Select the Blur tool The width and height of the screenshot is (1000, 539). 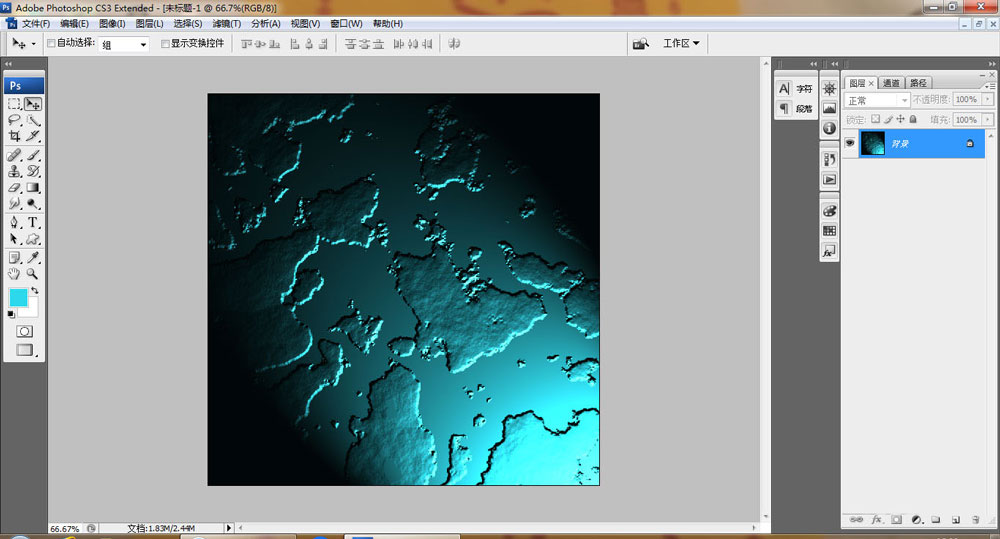point(15,203)
